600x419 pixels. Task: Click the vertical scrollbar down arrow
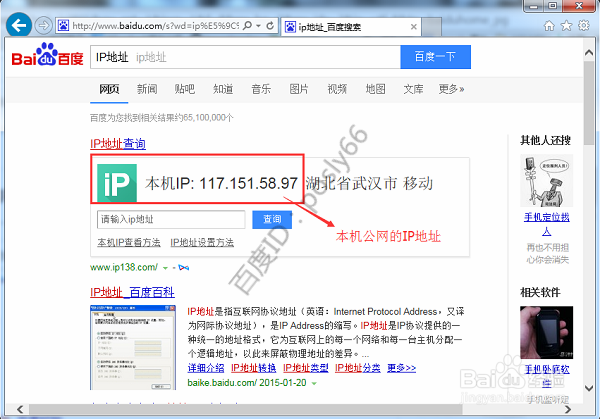coord(589,388)
